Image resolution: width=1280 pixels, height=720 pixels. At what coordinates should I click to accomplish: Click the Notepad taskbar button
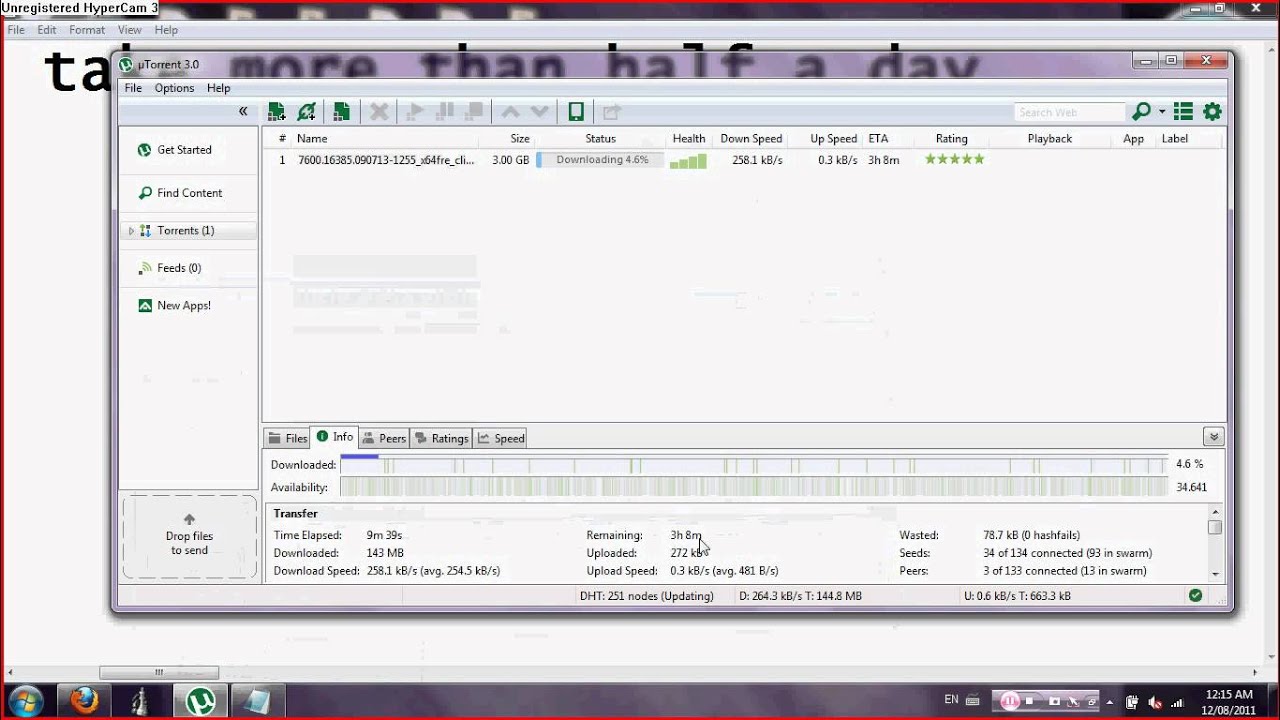click(257, 701)
